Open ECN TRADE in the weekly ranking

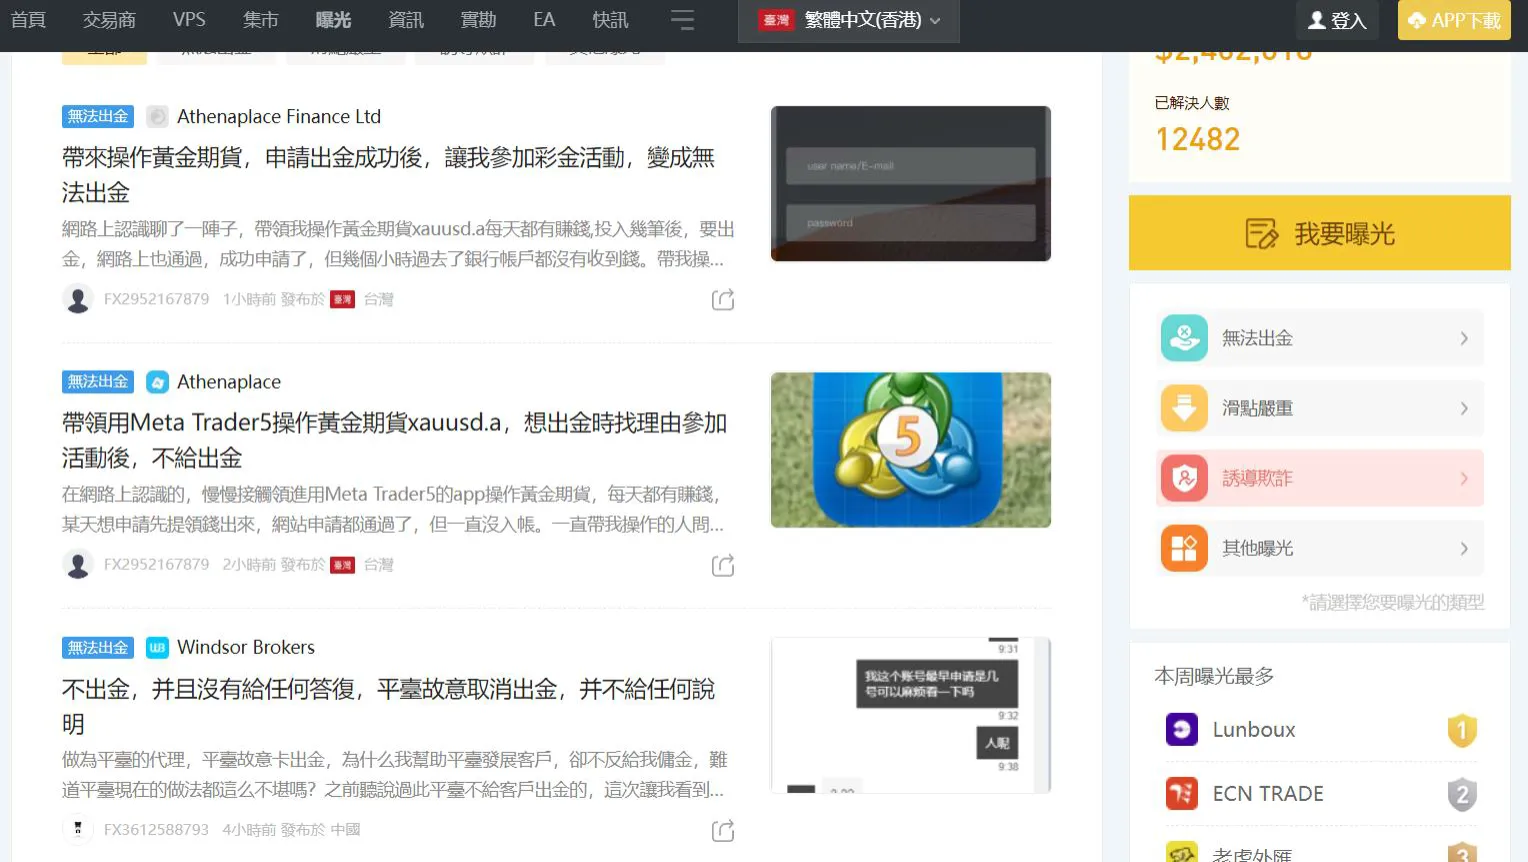pyautogui.click(x=1268, y=794)
